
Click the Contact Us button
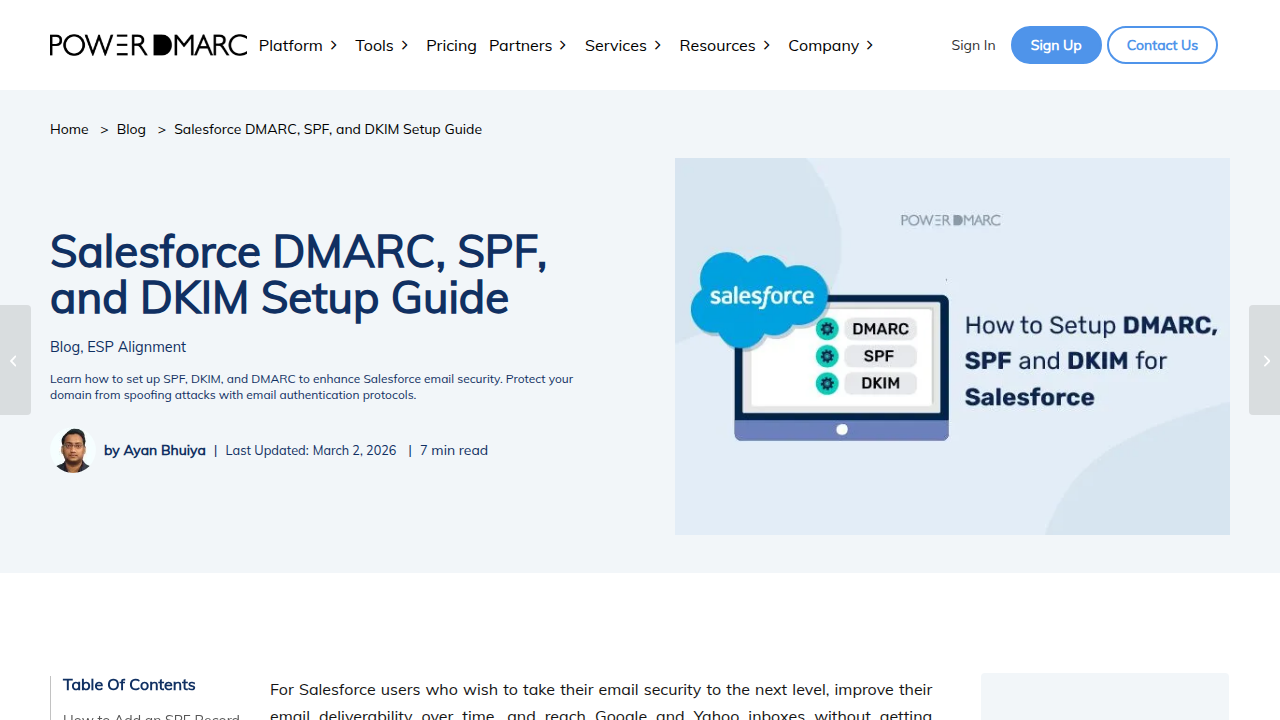[x=1162, y=45]
